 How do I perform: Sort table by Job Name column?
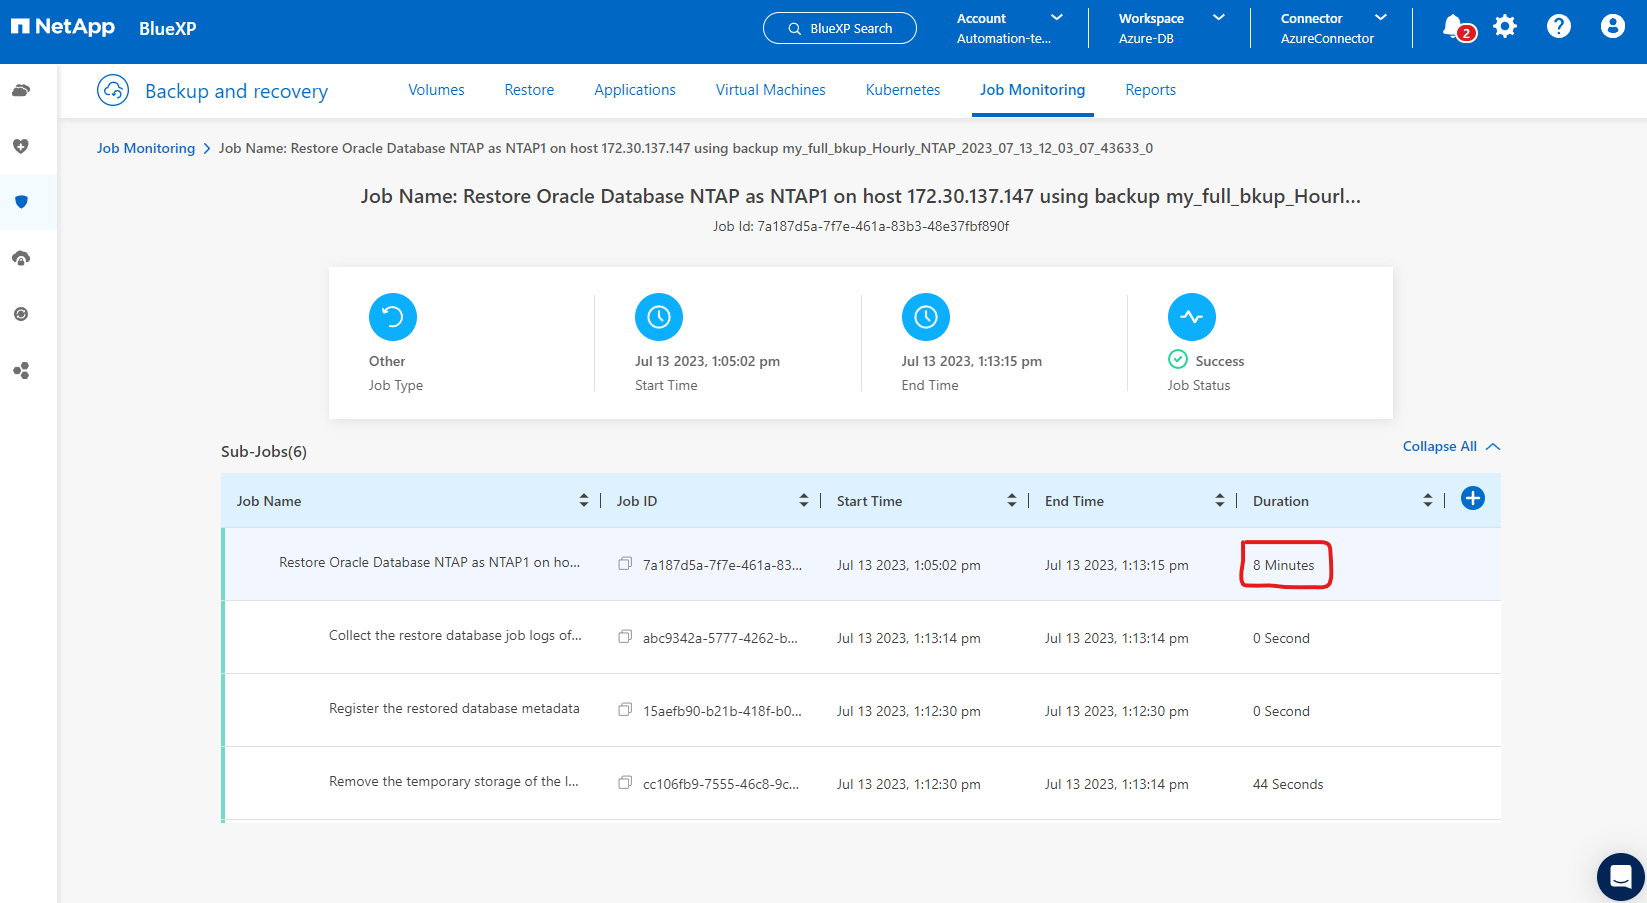point(583,501)
